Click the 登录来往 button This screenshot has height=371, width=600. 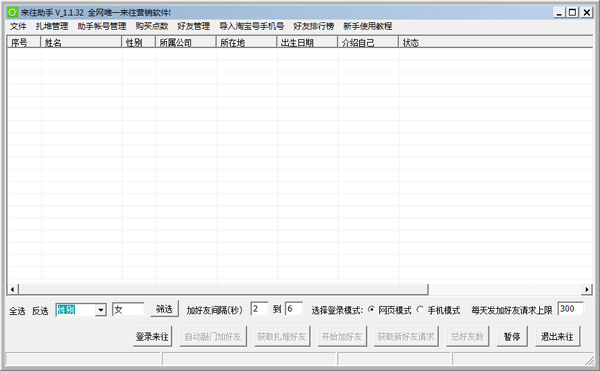pos(152,337)
